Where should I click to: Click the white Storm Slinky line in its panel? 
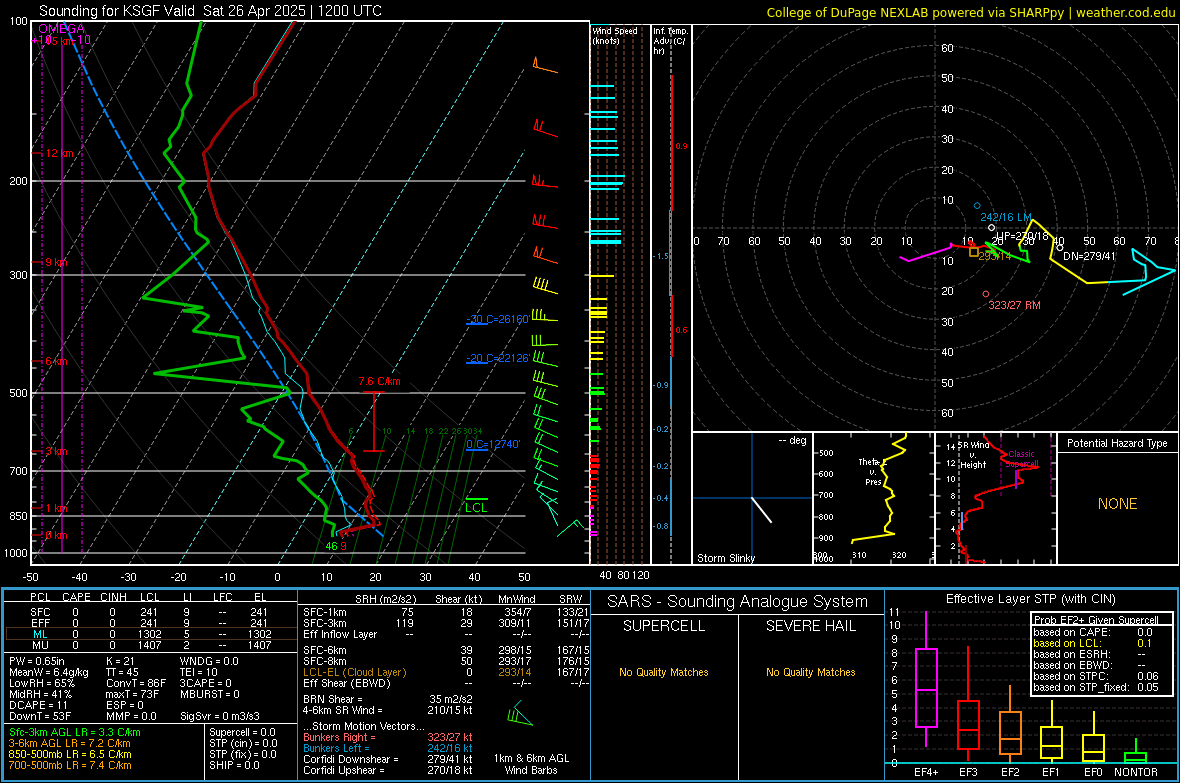762,510
